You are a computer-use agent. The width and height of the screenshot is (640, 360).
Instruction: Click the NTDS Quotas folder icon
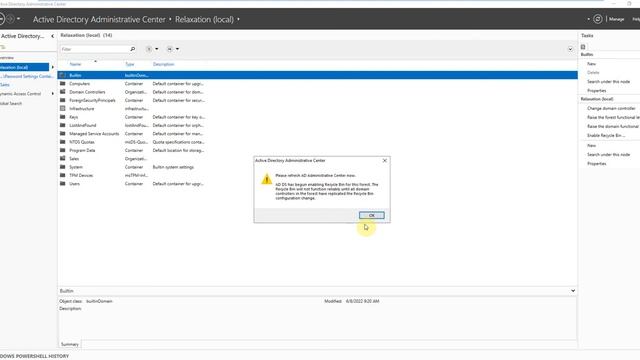[62, 142]
